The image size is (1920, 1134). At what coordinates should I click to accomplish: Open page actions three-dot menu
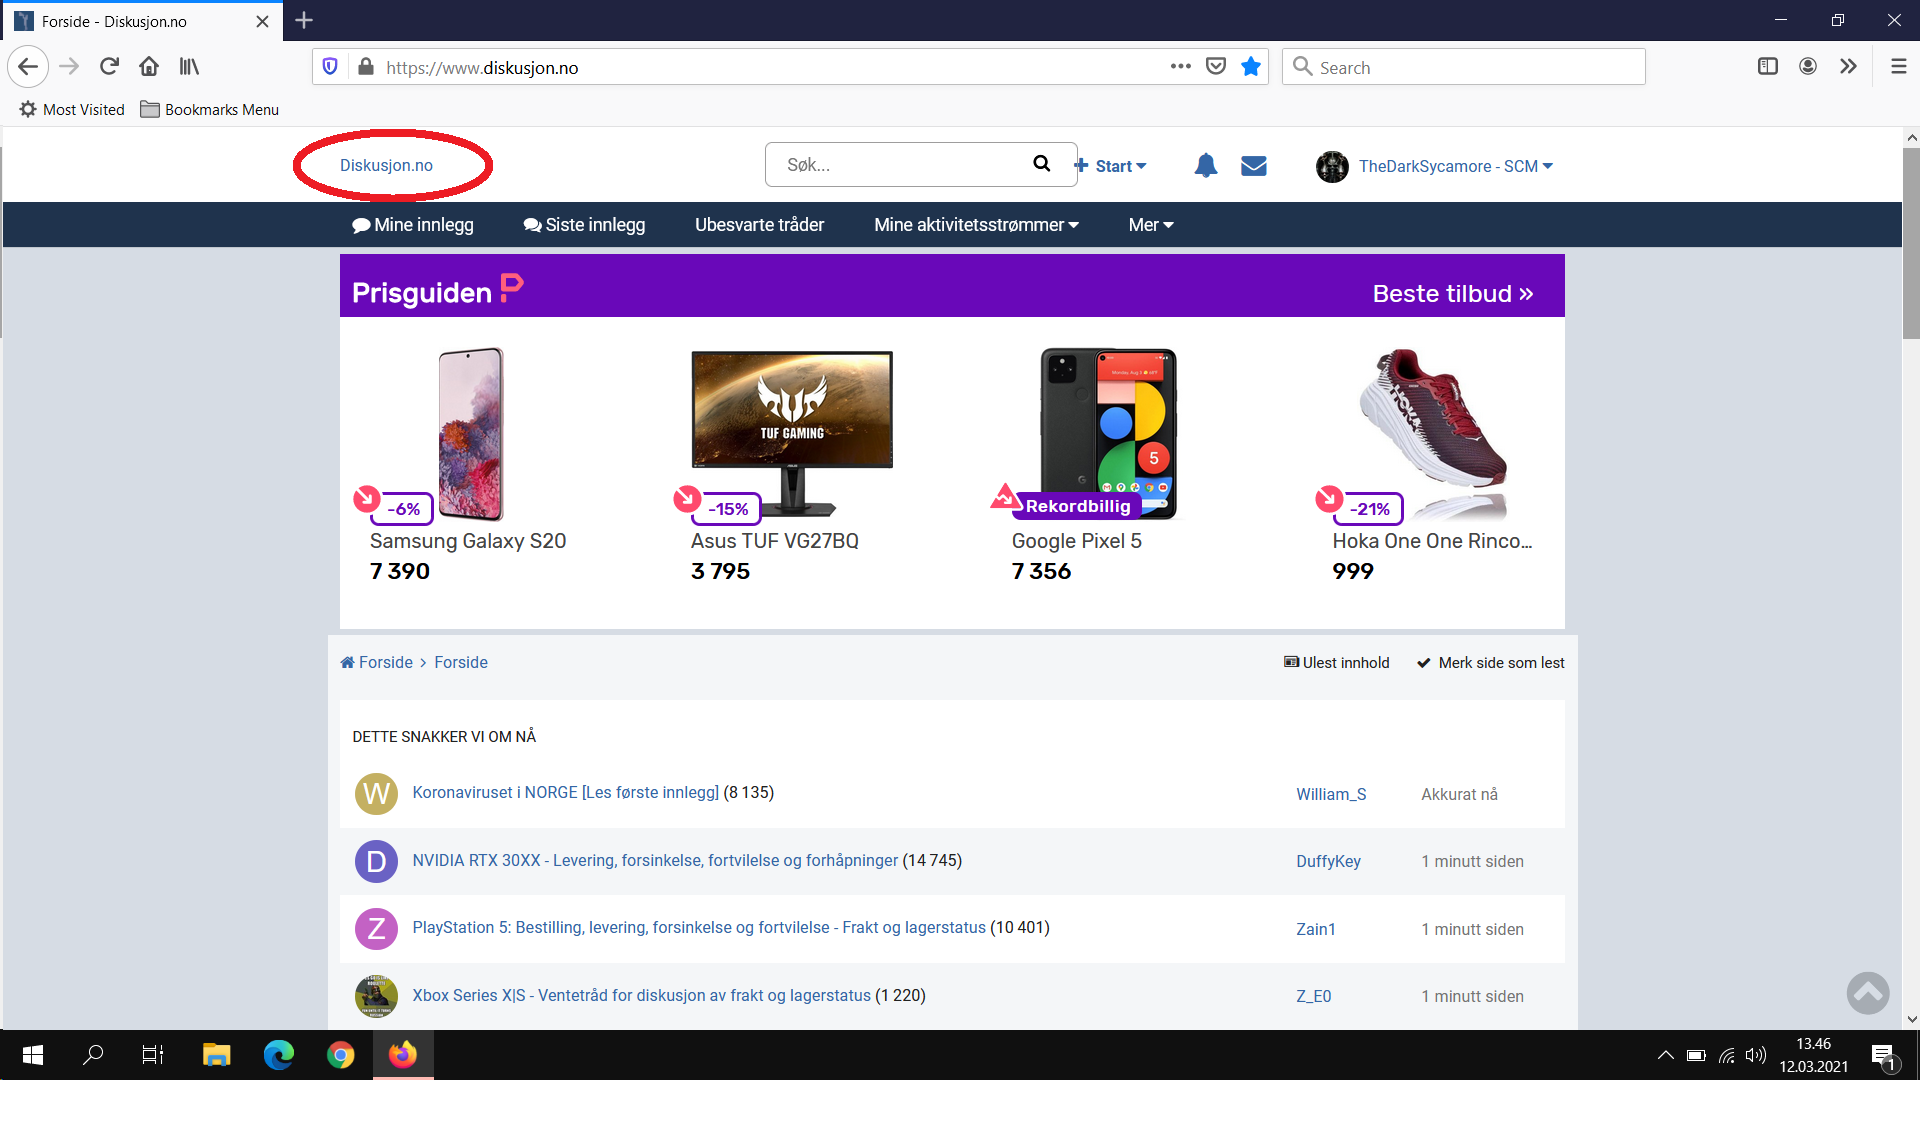click(1181, 67)
